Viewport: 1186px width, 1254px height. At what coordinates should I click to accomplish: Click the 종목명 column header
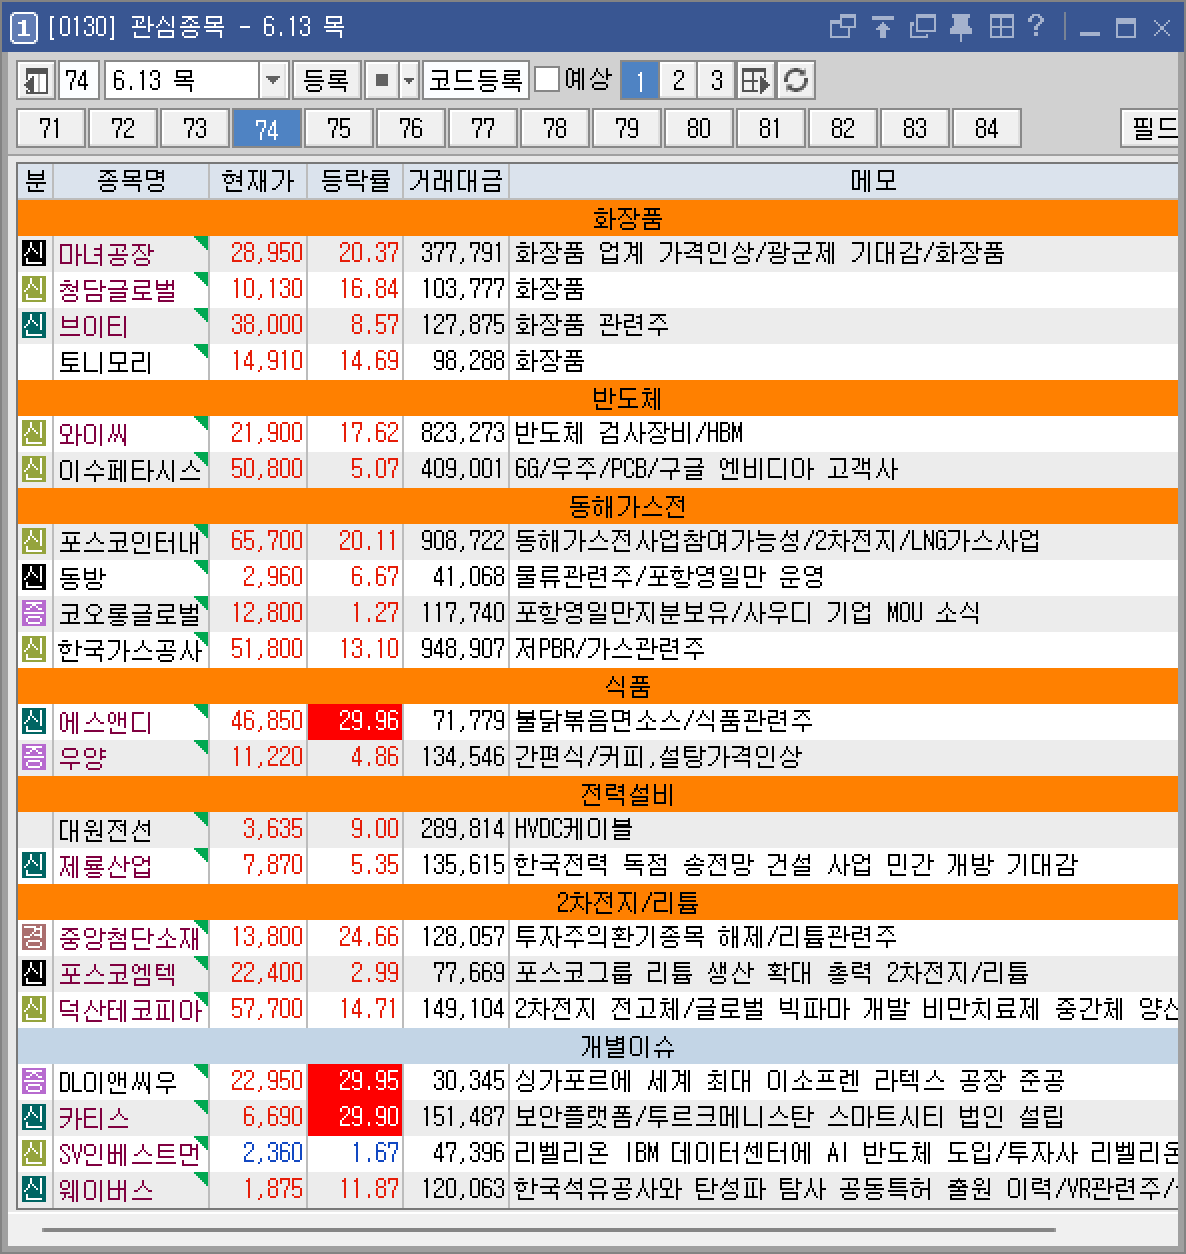pyautogui.click(x=131, y=181)
